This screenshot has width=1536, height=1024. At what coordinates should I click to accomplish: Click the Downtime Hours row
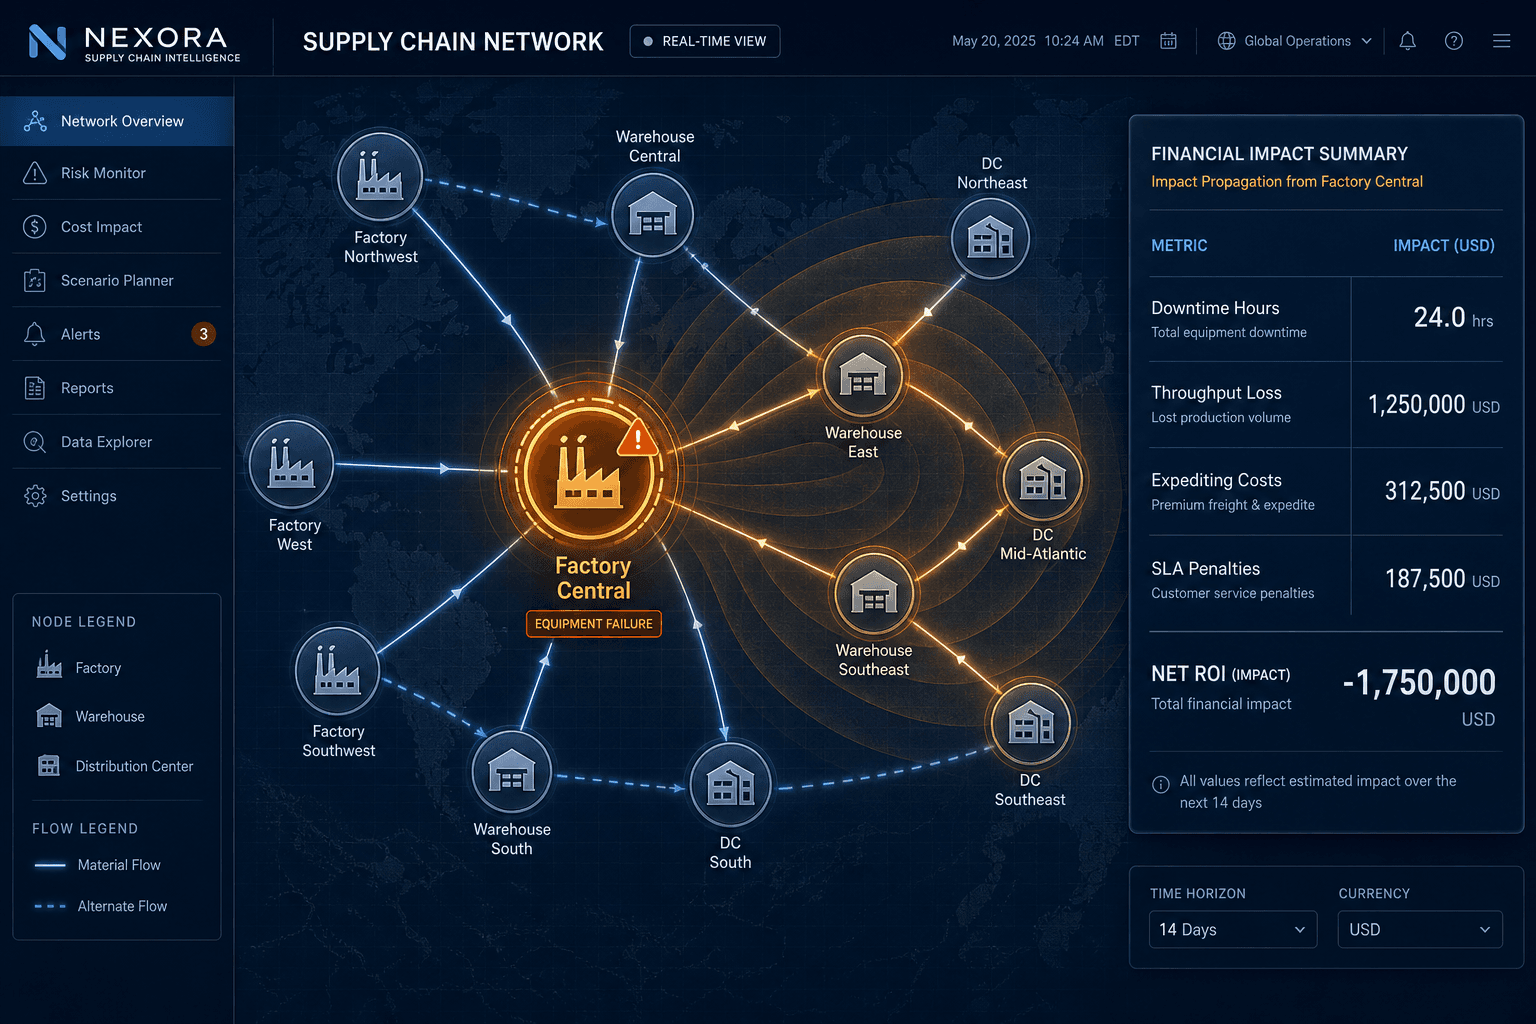1326,319
